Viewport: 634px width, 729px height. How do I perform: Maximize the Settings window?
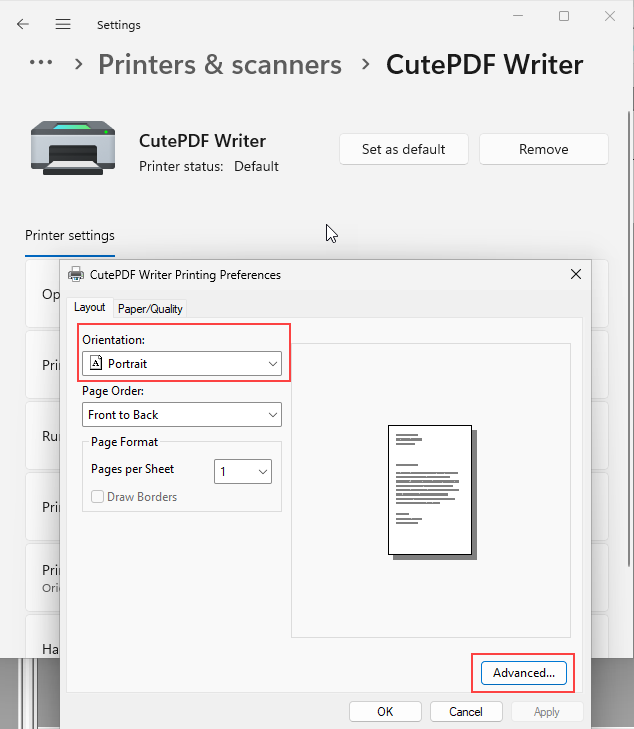tap(564, 16)
